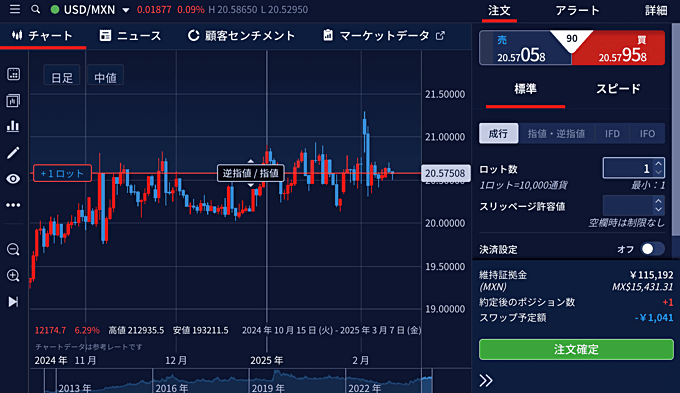Expand the USD/MXN pair dropdown
Image resolution: width=680 pixels, height=393 pixels.
[x=126, y=10]
